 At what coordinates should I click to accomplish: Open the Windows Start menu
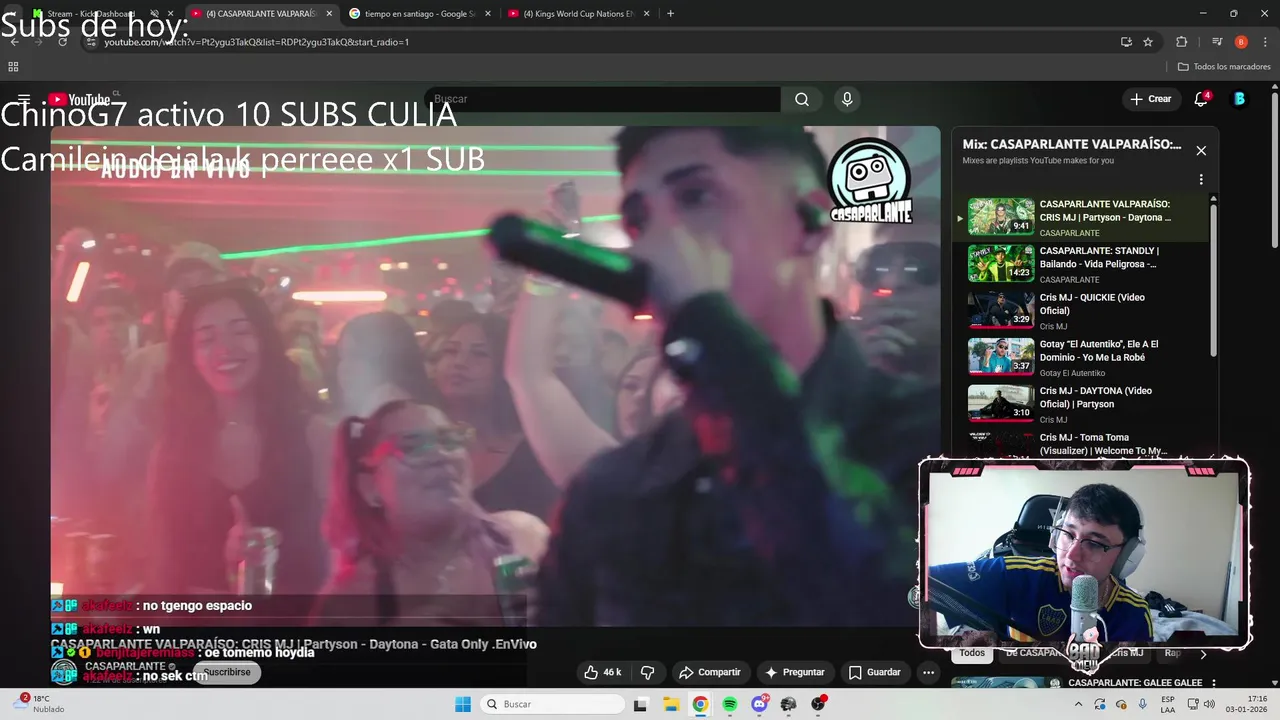463,704
